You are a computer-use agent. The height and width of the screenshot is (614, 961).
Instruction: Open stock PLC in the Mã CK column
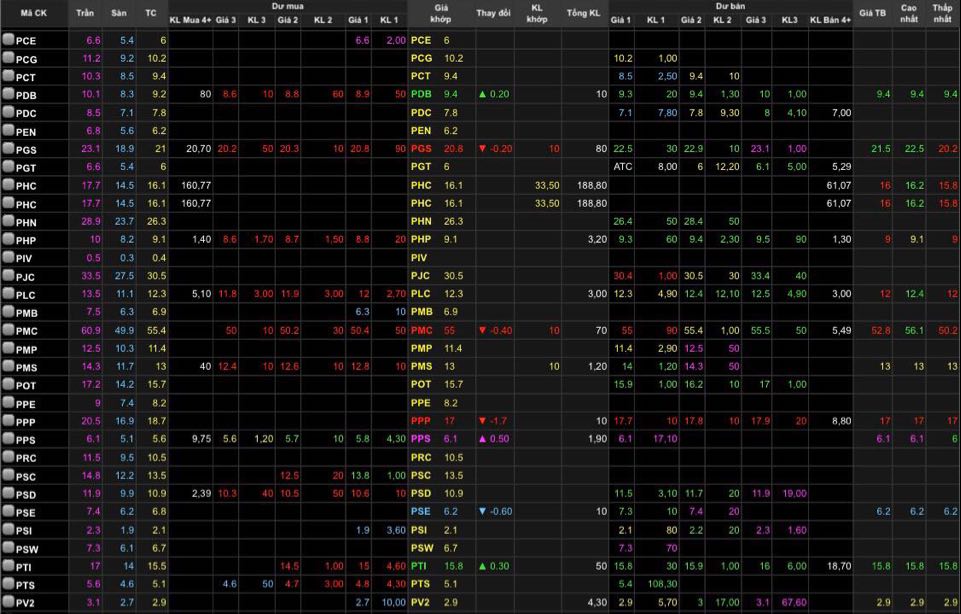click(26, 295)
